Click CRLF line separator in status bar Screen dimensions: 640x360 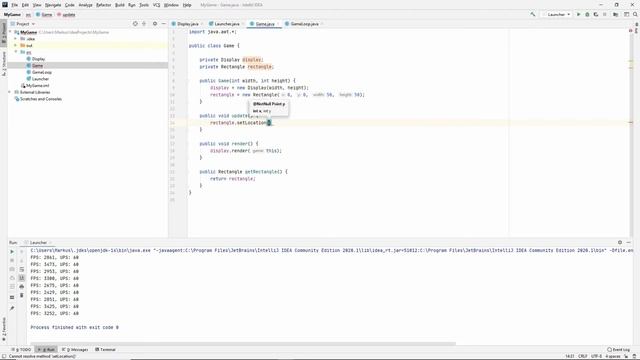(x=583, y=356)
